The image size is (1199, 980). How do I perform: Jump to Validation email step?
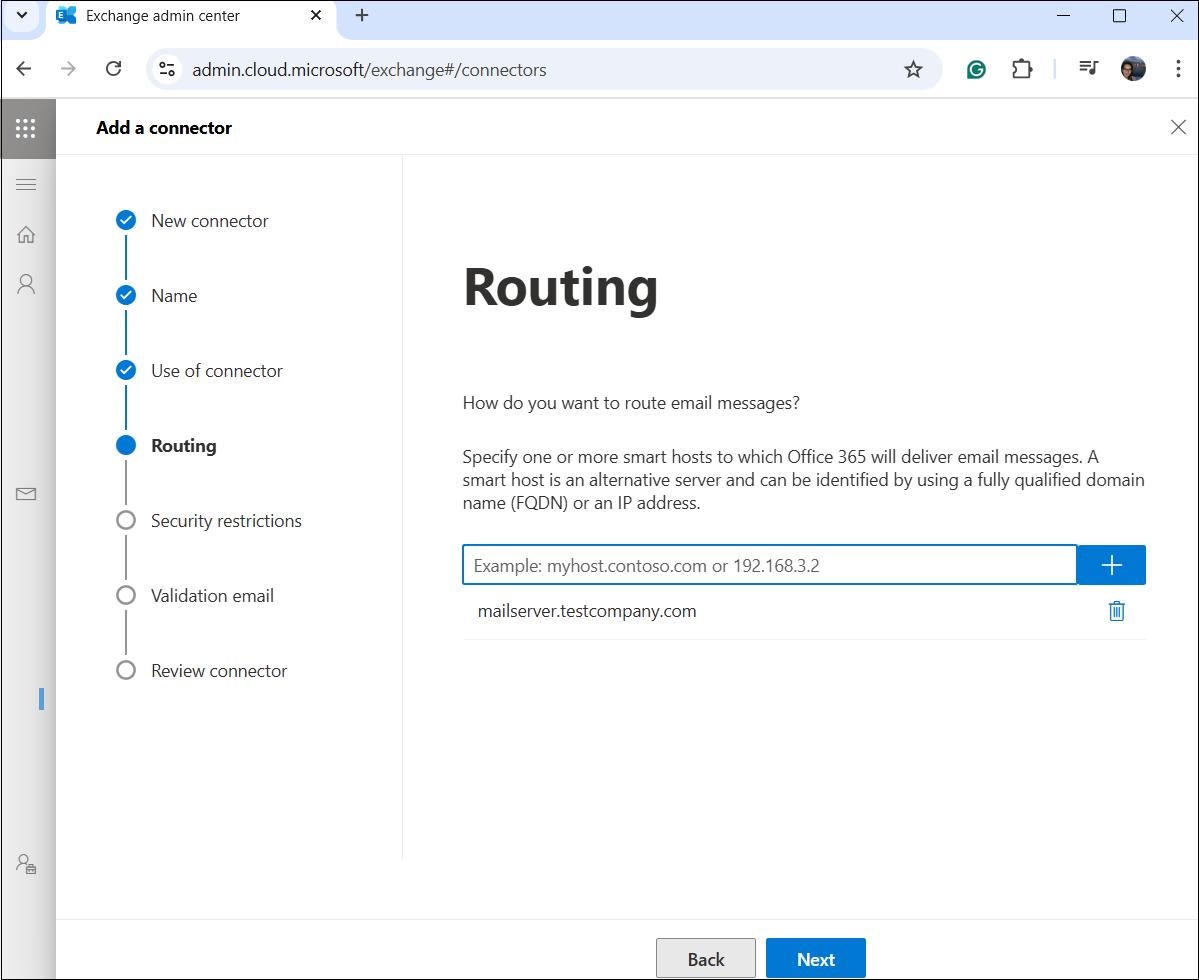pos(212,596)
